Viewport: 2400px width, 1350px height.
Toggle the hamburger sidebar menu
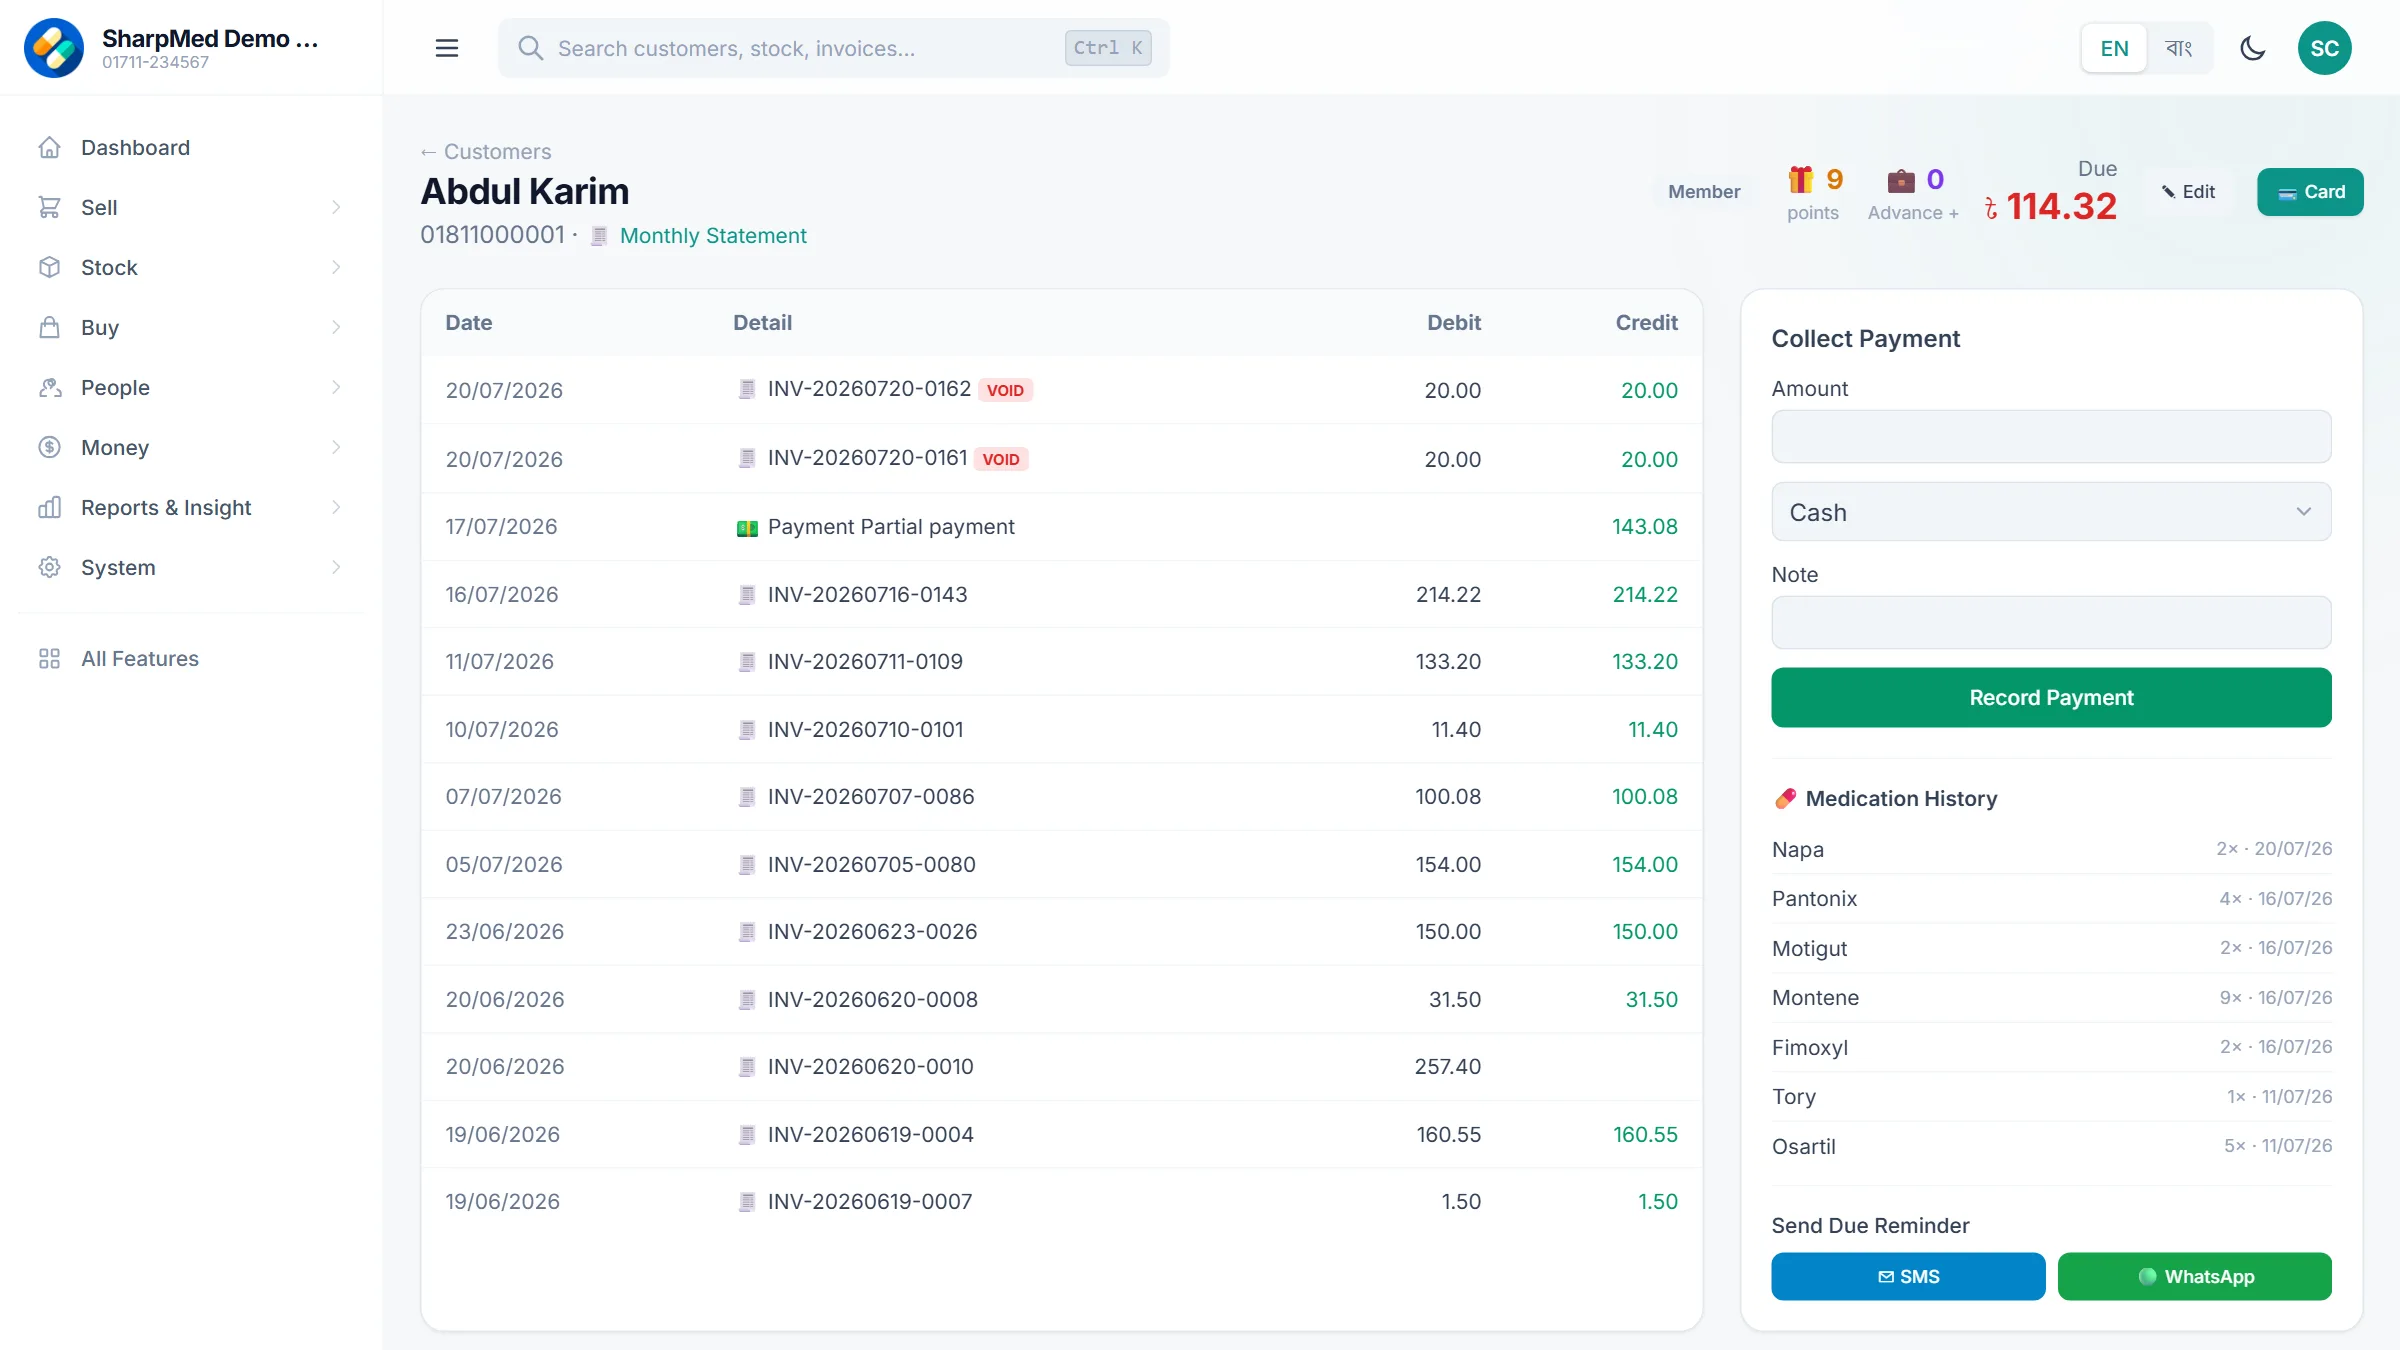447,48
